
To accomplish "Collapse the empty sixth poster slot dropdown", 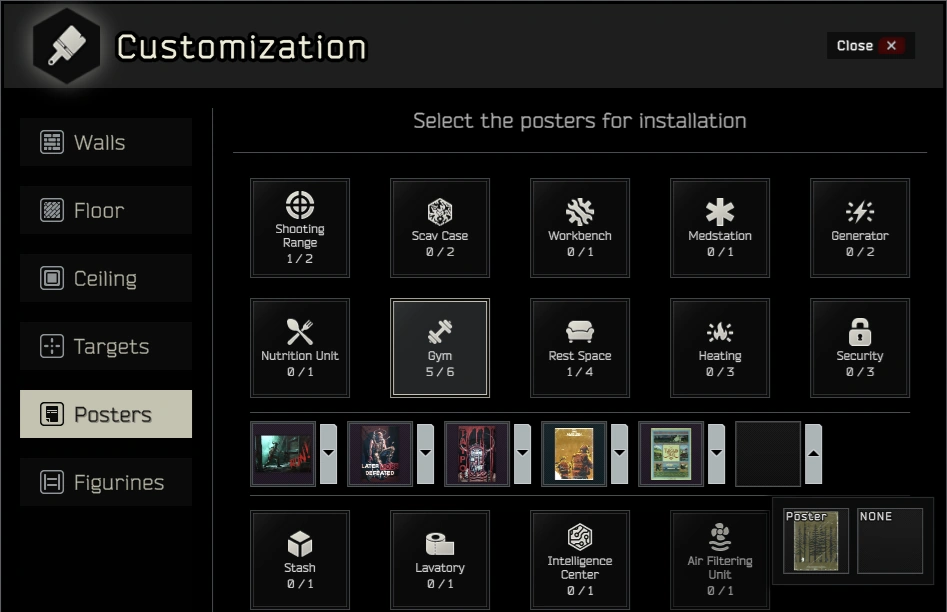I will click(813, 454).
